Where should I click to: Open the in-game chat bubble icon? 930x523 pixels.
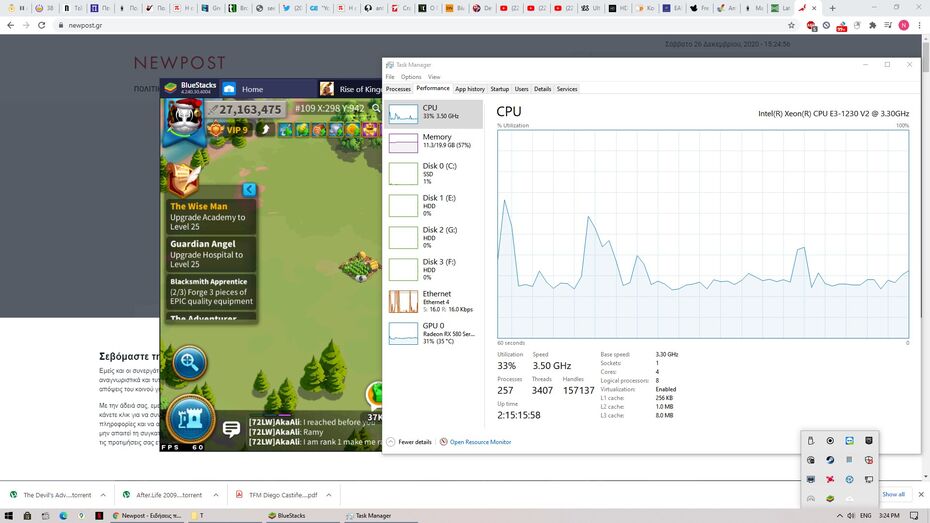point(231,429)
